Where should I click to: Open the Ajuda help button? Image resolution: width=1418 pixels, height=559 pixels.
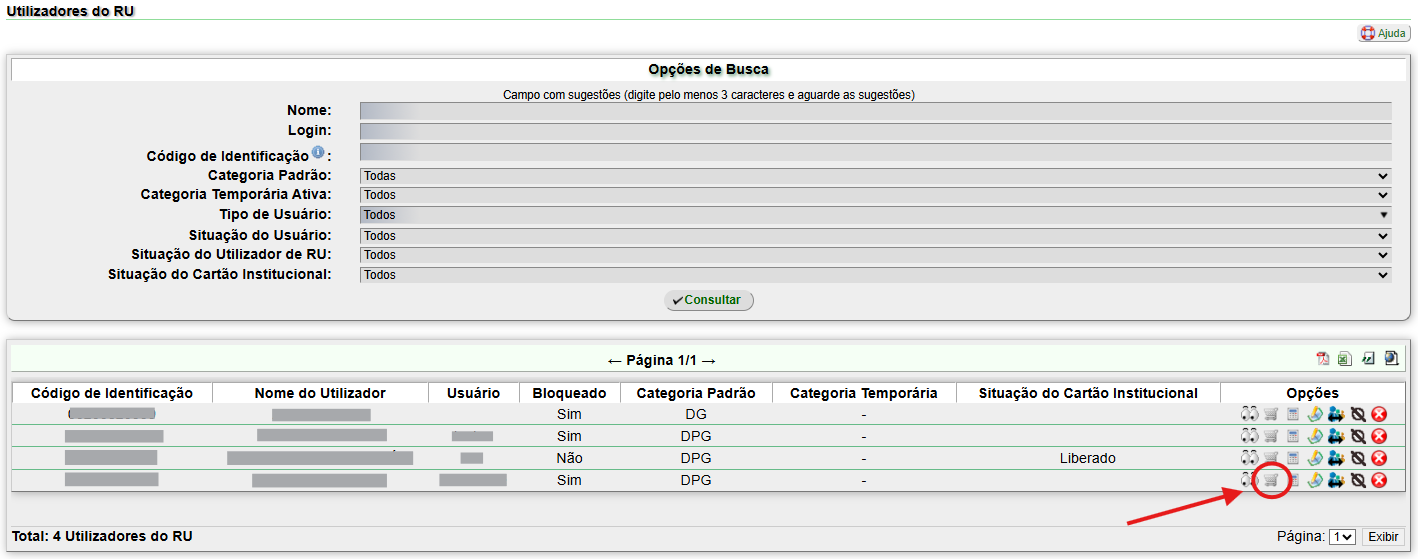1384,34
